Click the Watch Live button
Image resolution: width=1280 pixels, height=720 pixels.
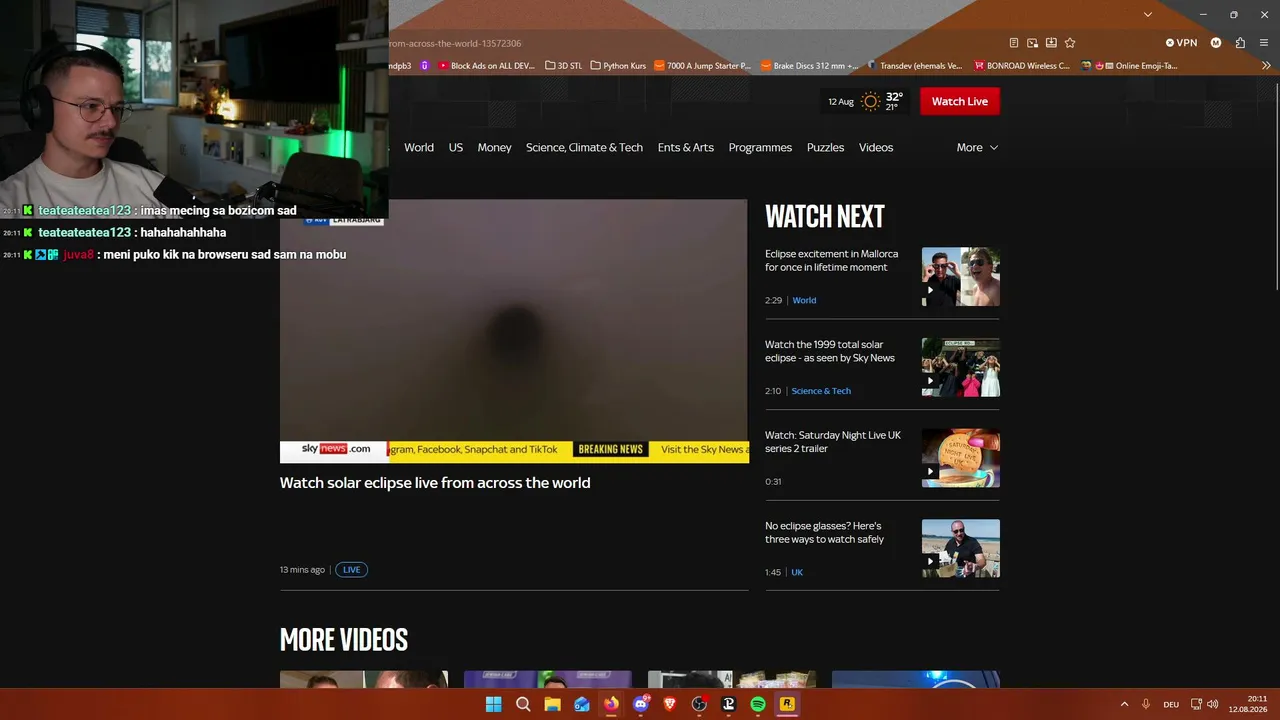(960, 101)
